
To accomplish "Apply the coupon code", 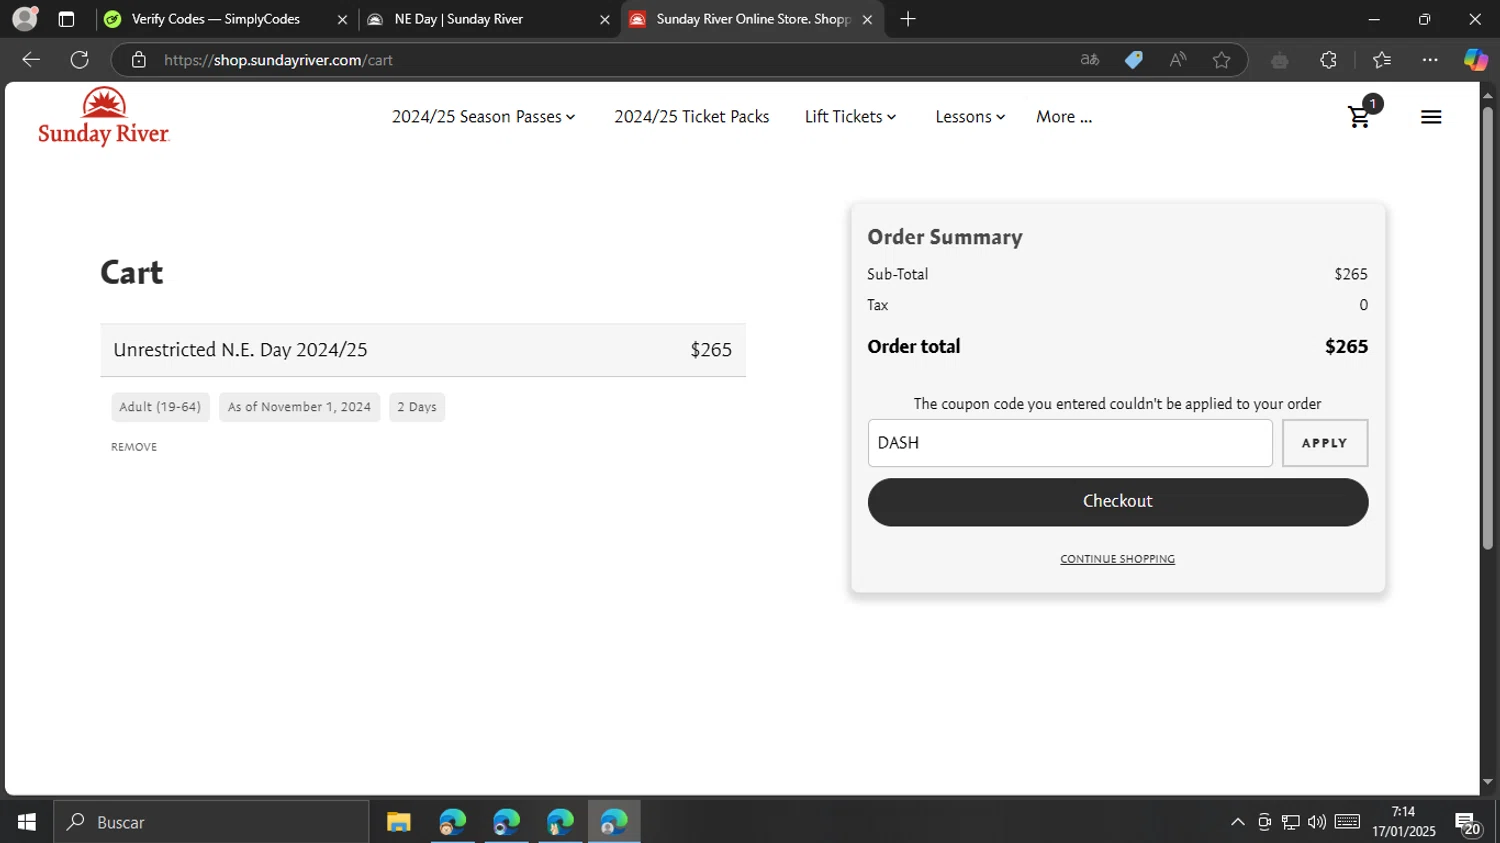I will click(x=1325, y=443).
